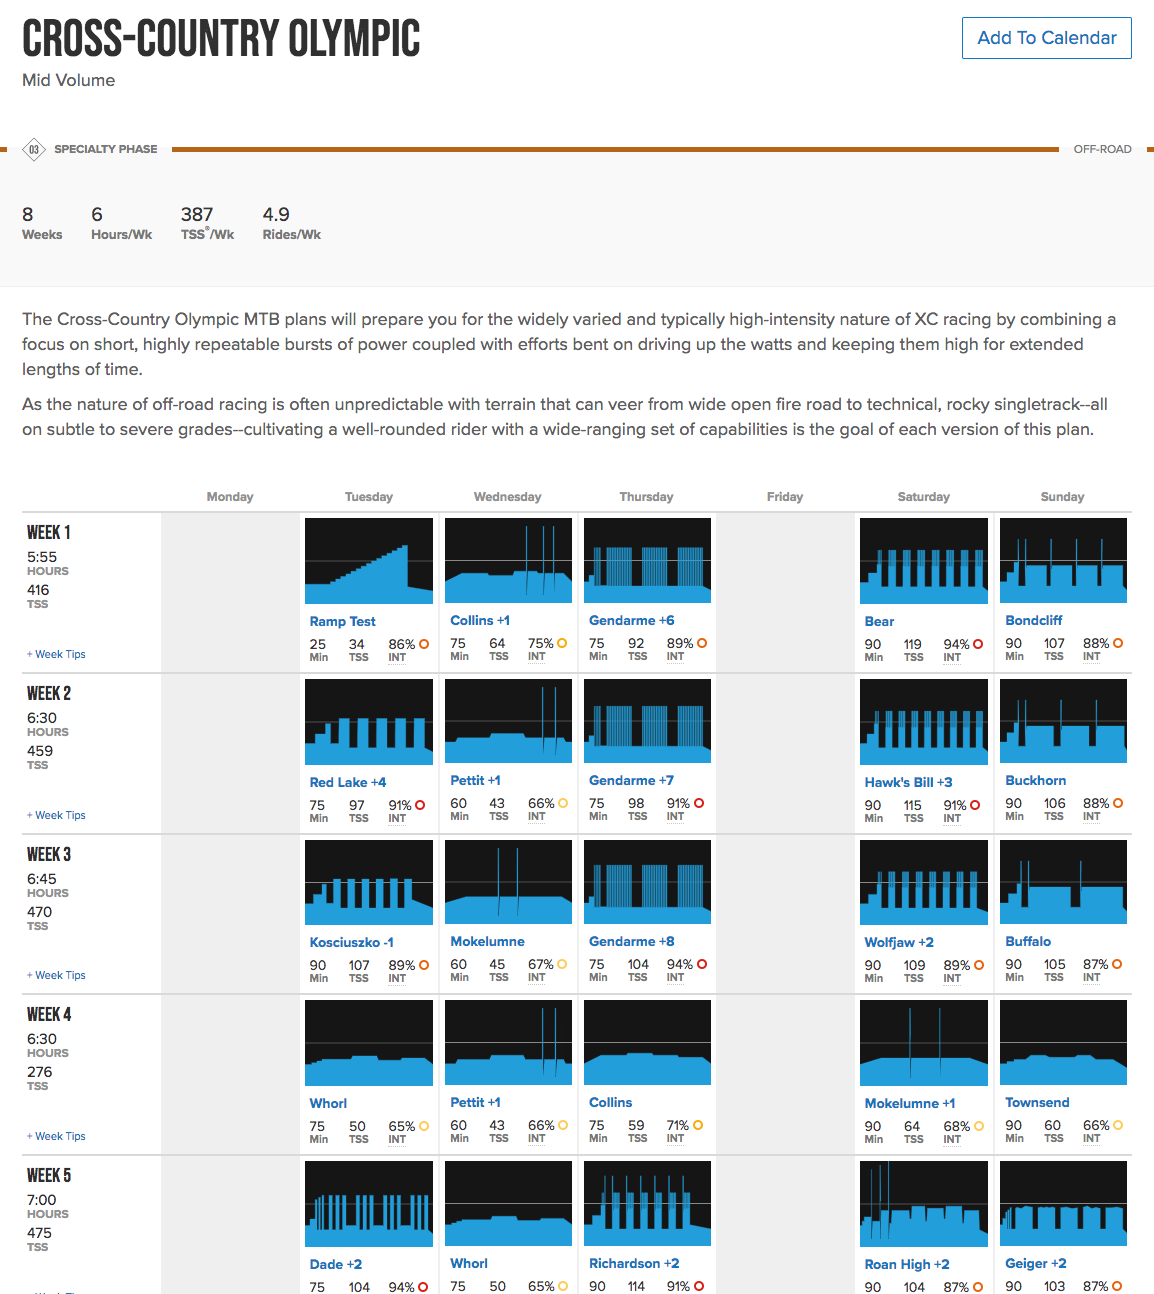Click the Townsend 66% intensity circle icon

point(1118,1125)
